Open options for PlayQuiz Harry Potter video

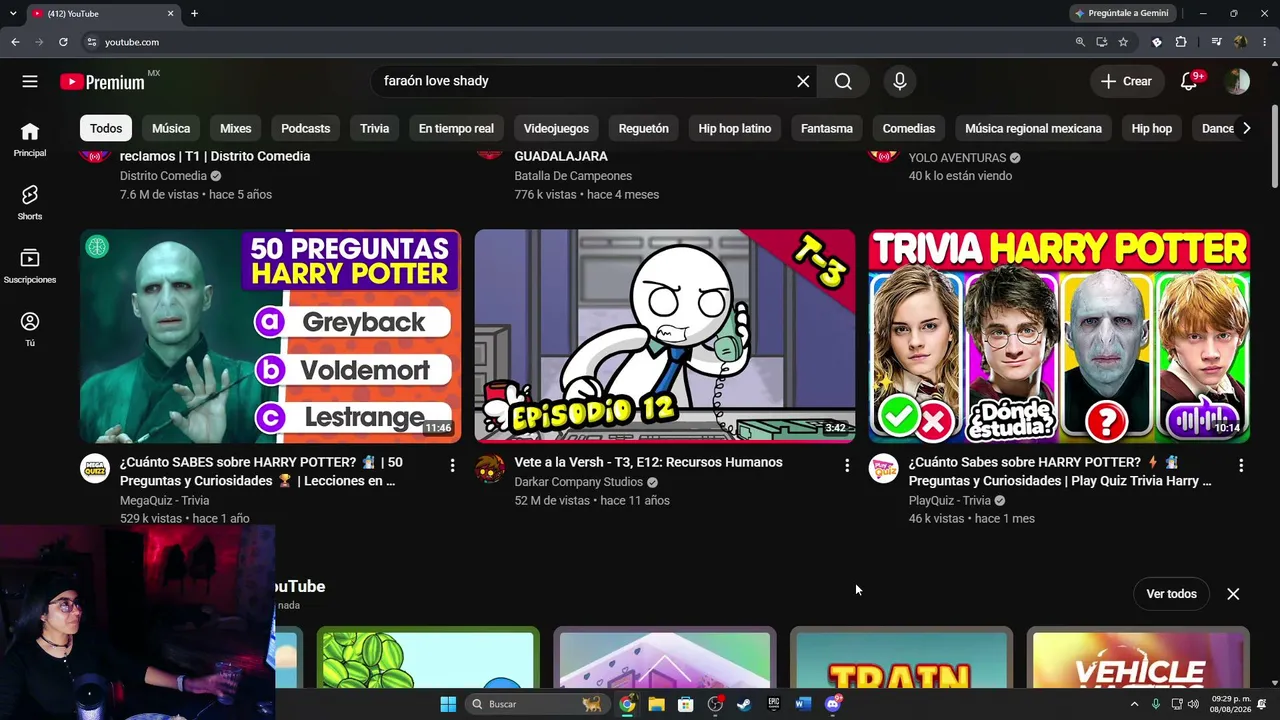tap(1240, 465)
